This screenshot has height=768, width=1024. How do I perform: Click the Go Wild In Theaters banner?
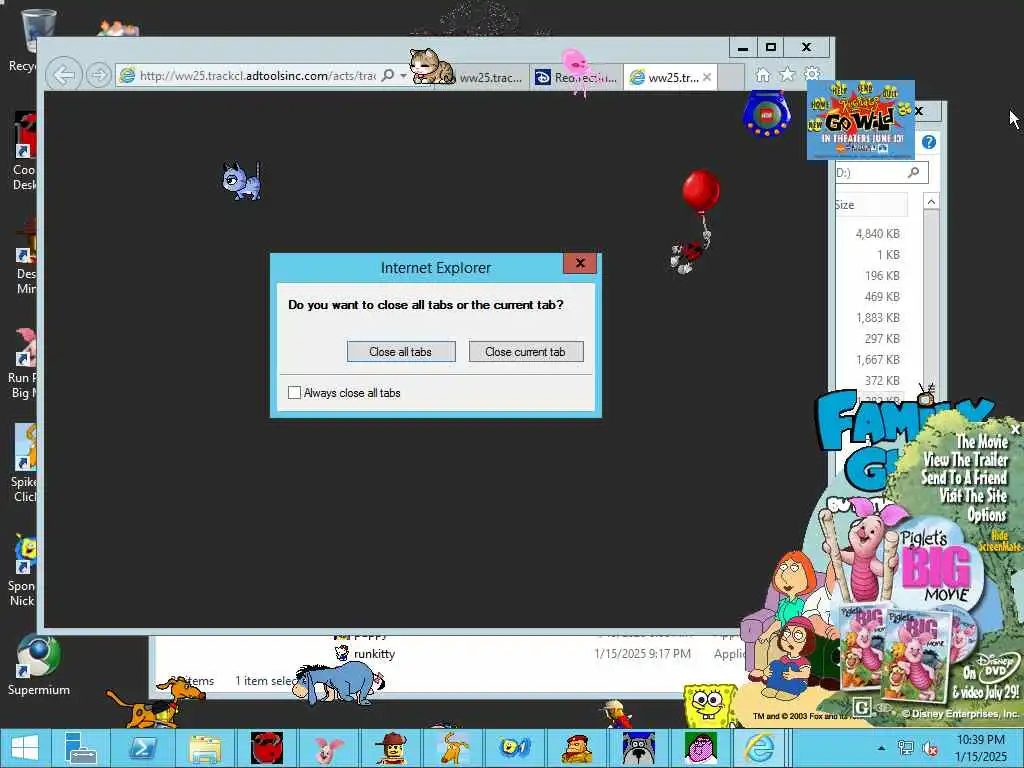861,120
